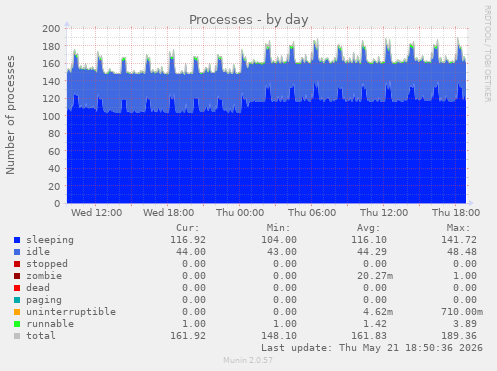The image size is (497, 371).
Task: Click the idle legend color swatch
Action: [17, 252]
